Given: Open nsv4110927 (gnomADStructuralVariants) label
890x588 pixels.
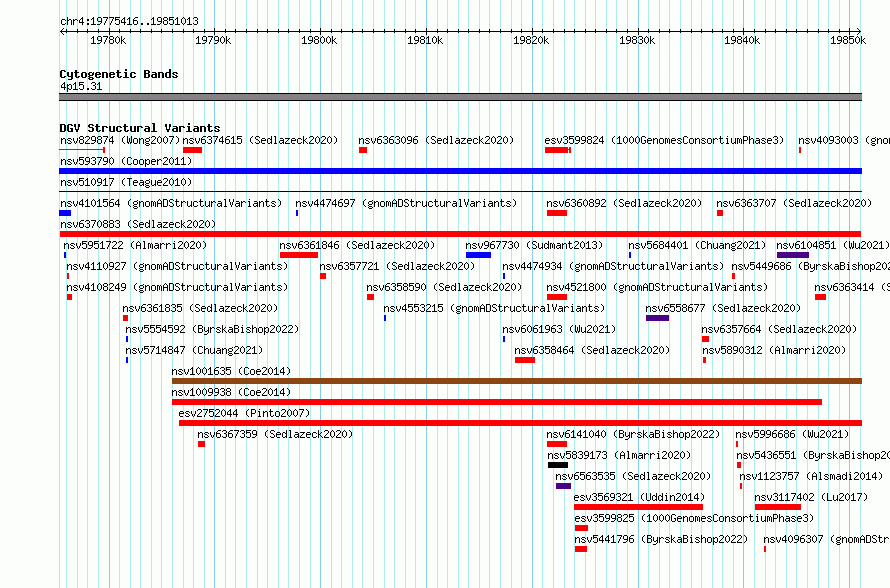Looking at the screenshot, I should (177, 266).
